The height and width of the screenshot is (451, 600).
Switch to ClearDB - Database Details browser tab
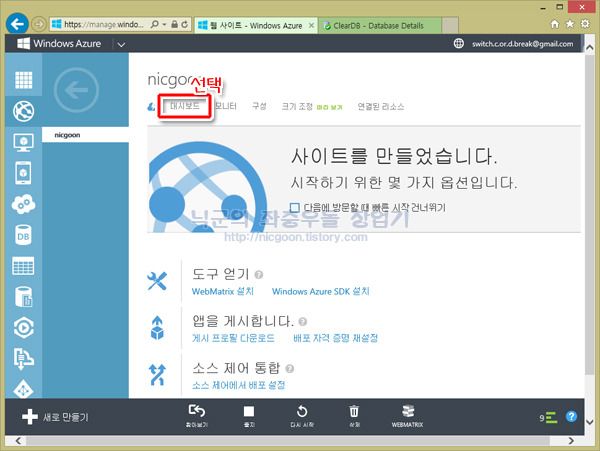pyautogui.click(x=380, y=26)
